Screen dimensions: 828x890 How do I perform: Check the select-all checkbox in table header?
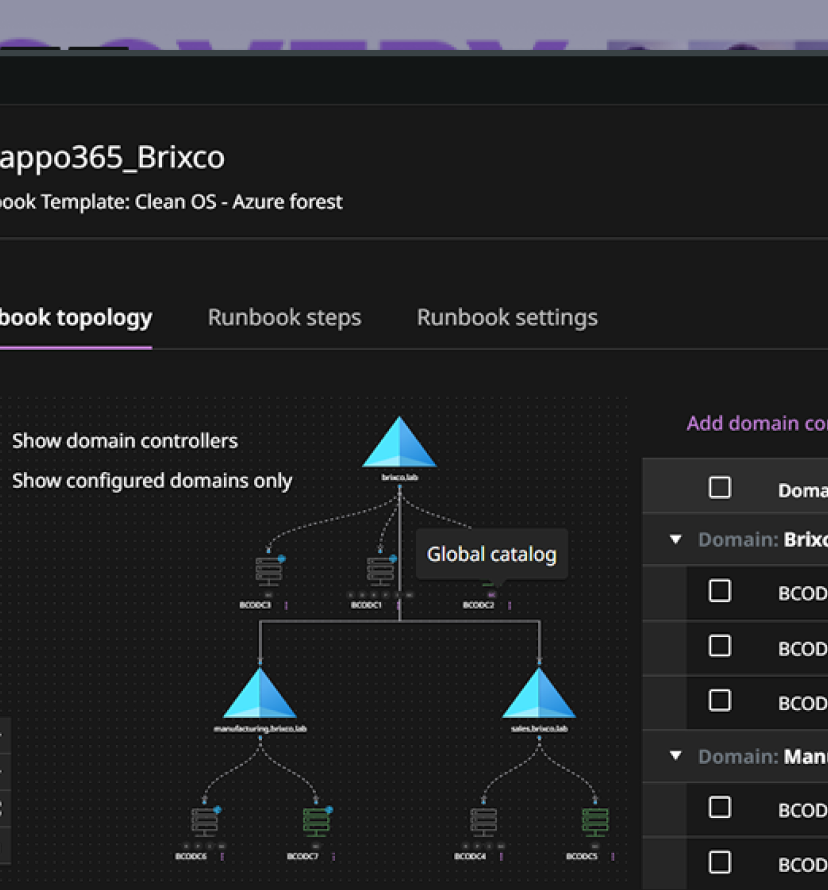click(x=719, y=488)
